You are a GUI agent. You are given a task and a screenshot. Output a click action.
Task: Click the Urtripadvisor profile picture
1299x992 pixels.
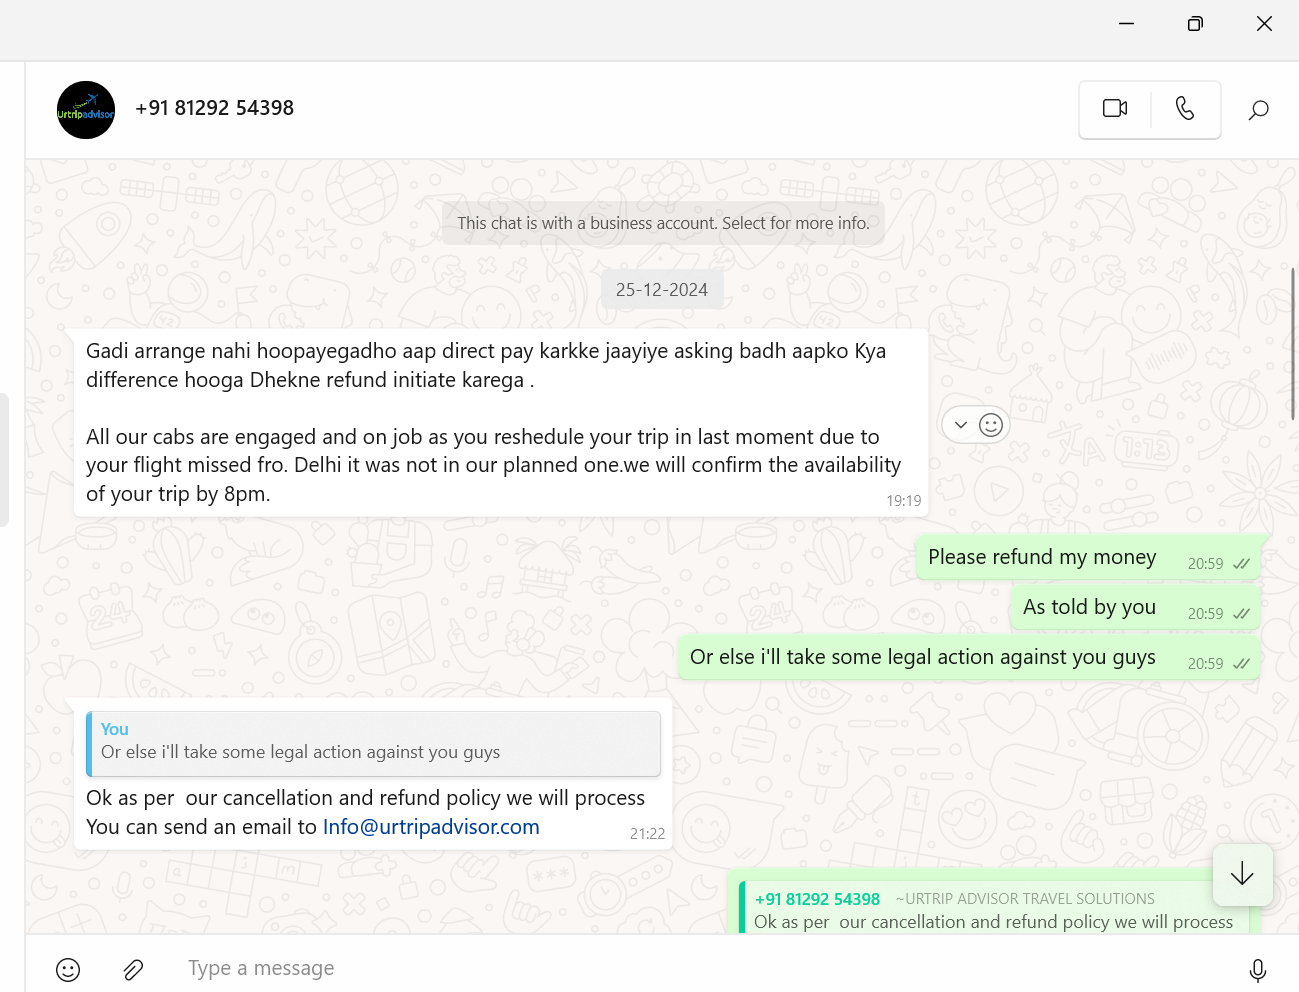[86, 110]
